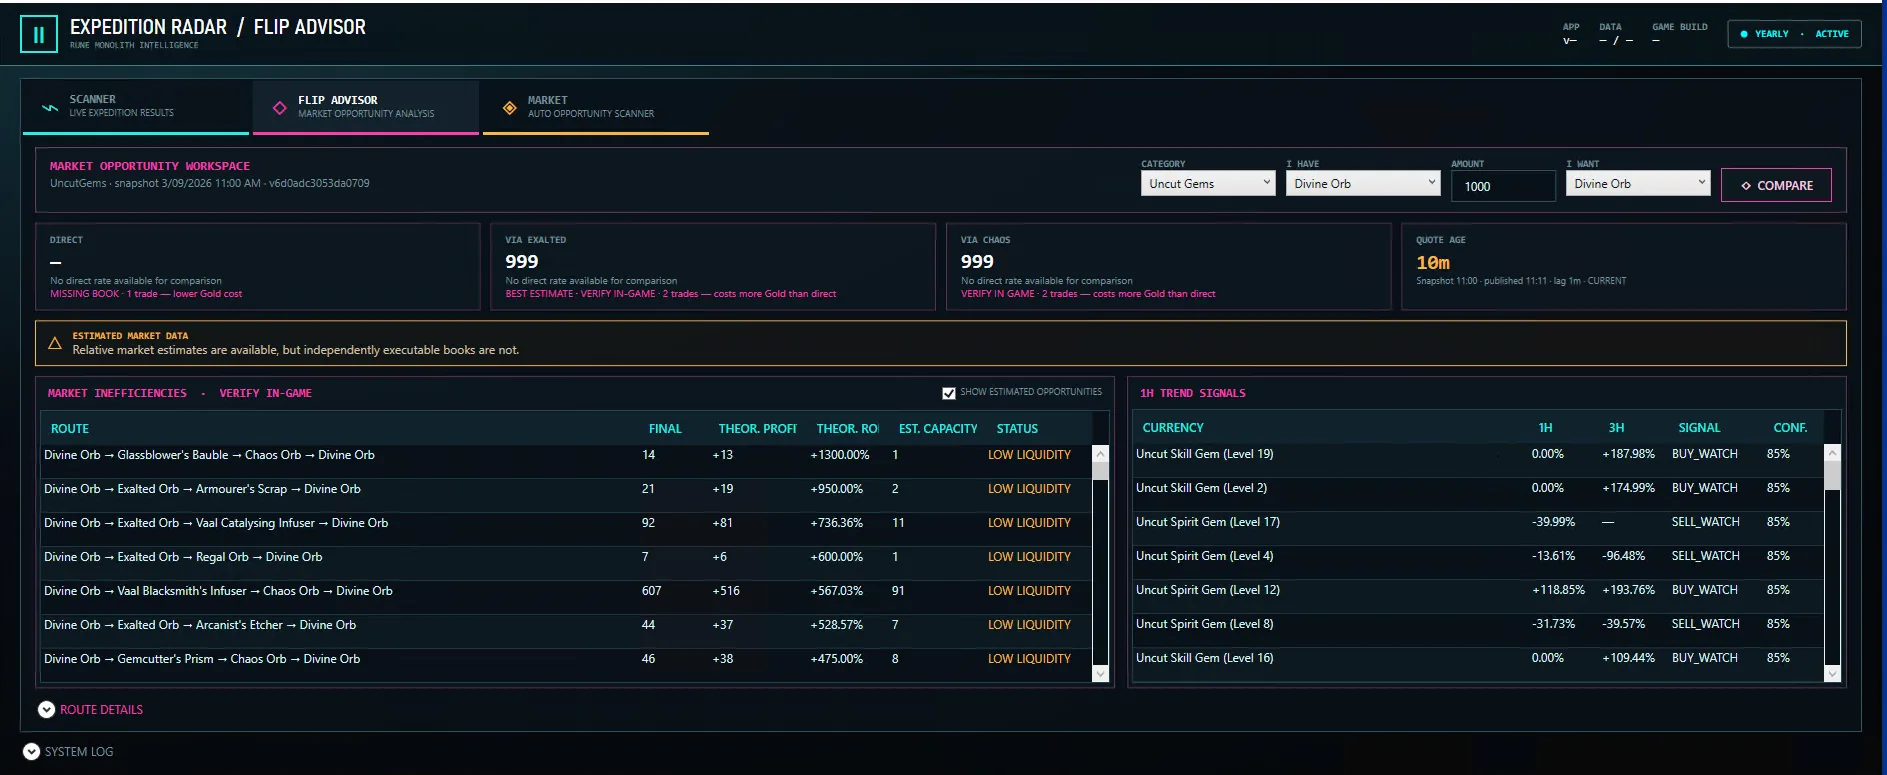This screenshot has width=1887, height=775.
Task: Sort routes by Theor. ROI column header
Action: coord(847,429)
